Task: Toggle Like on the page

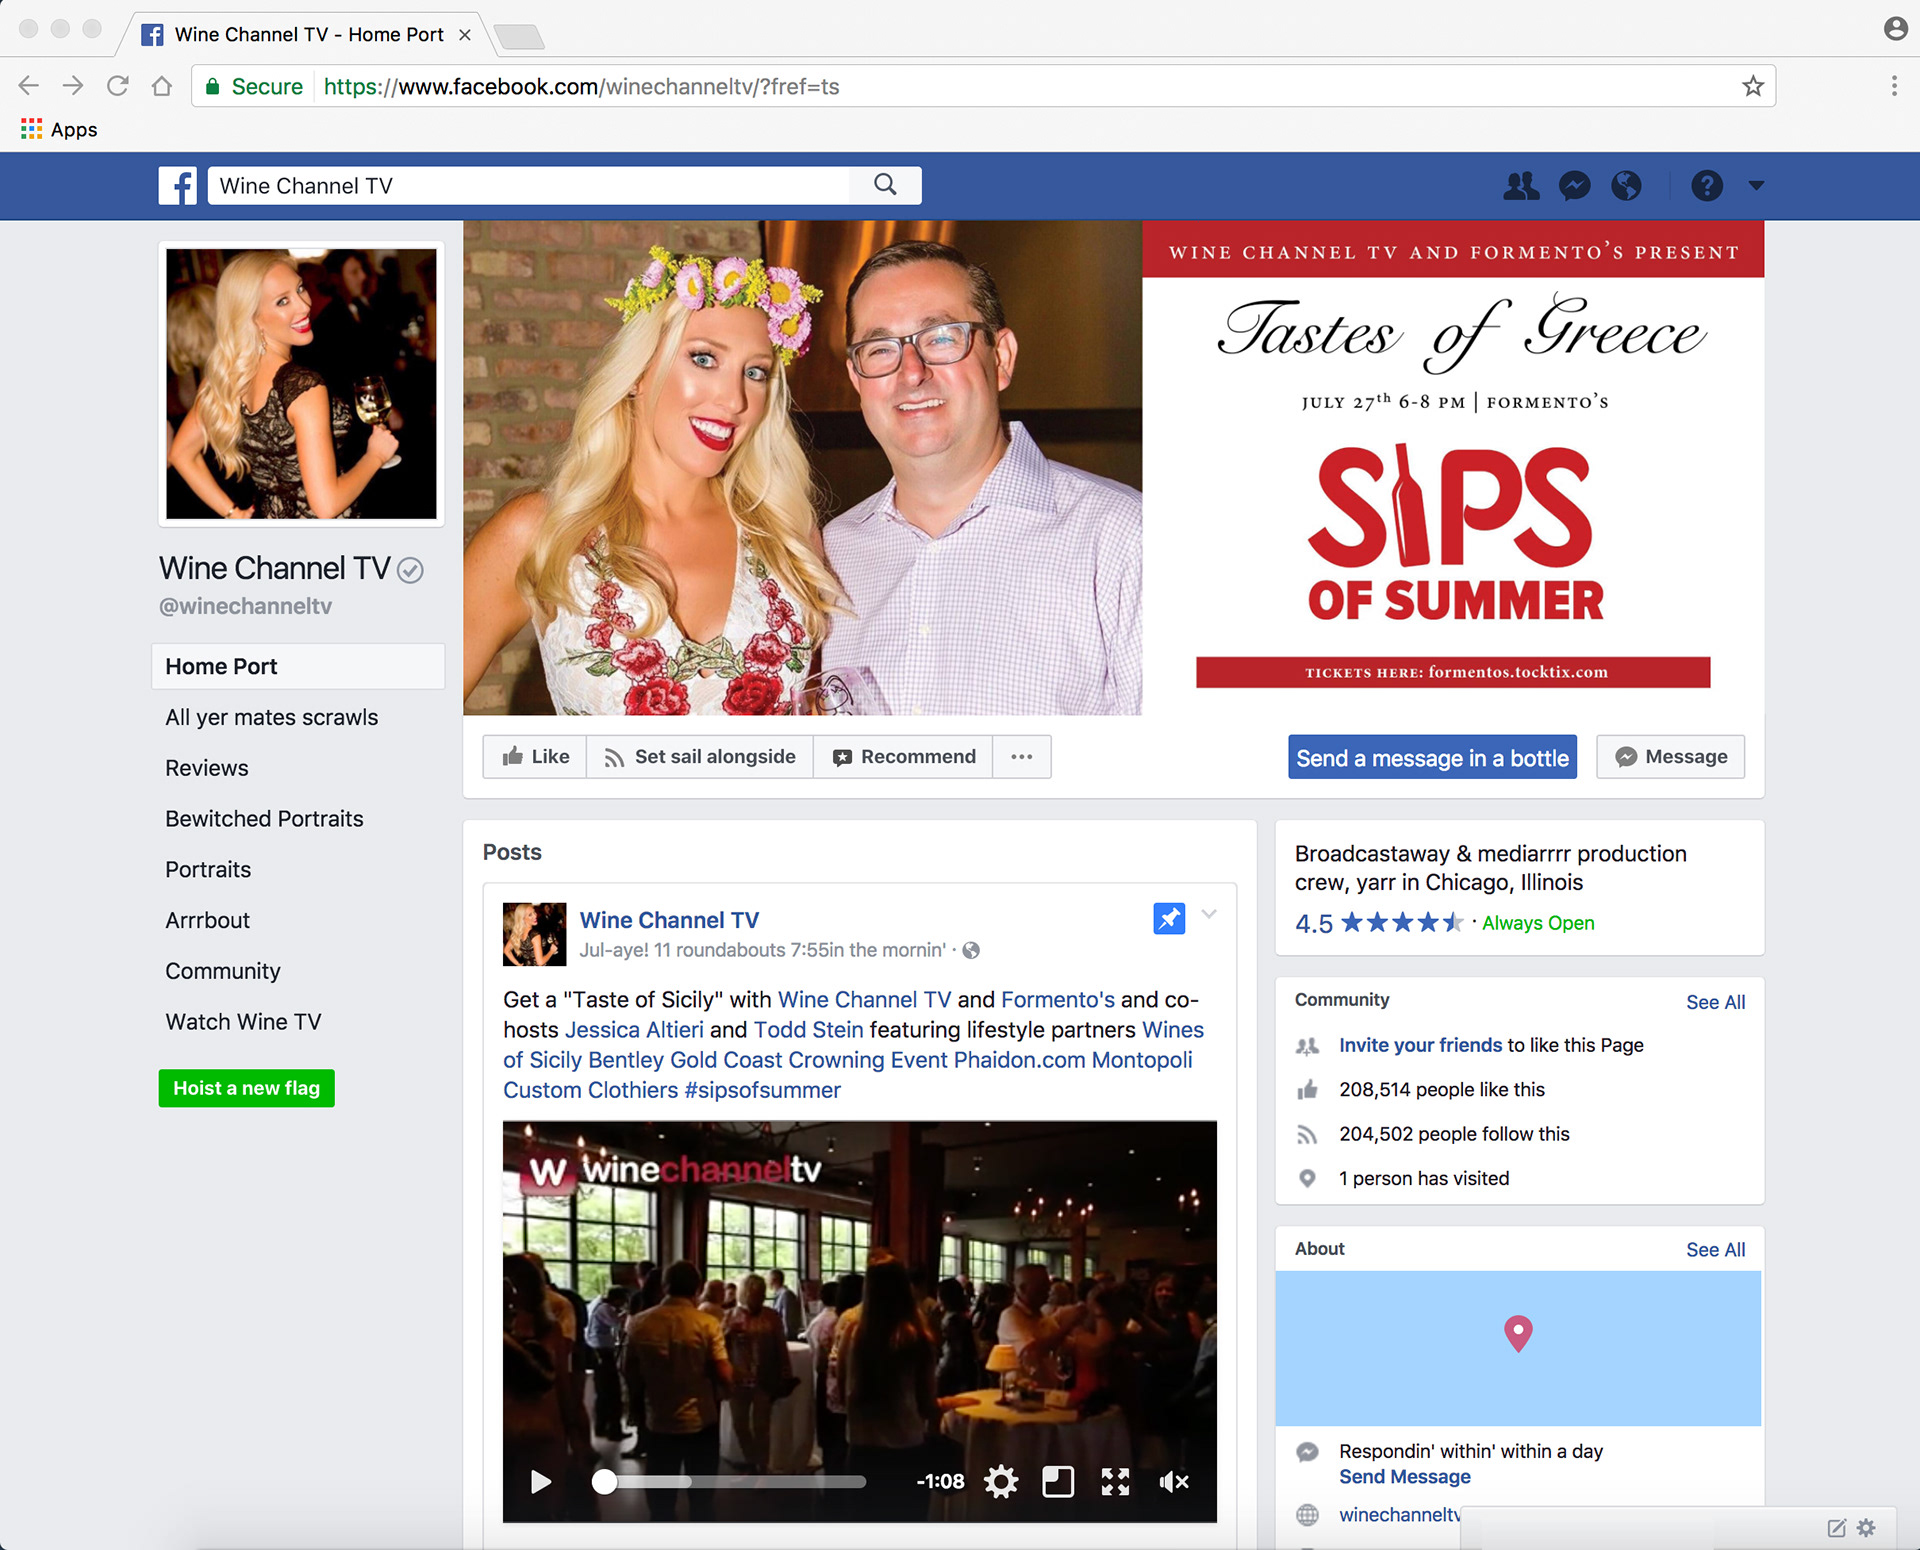Action: tap(536, 757)
